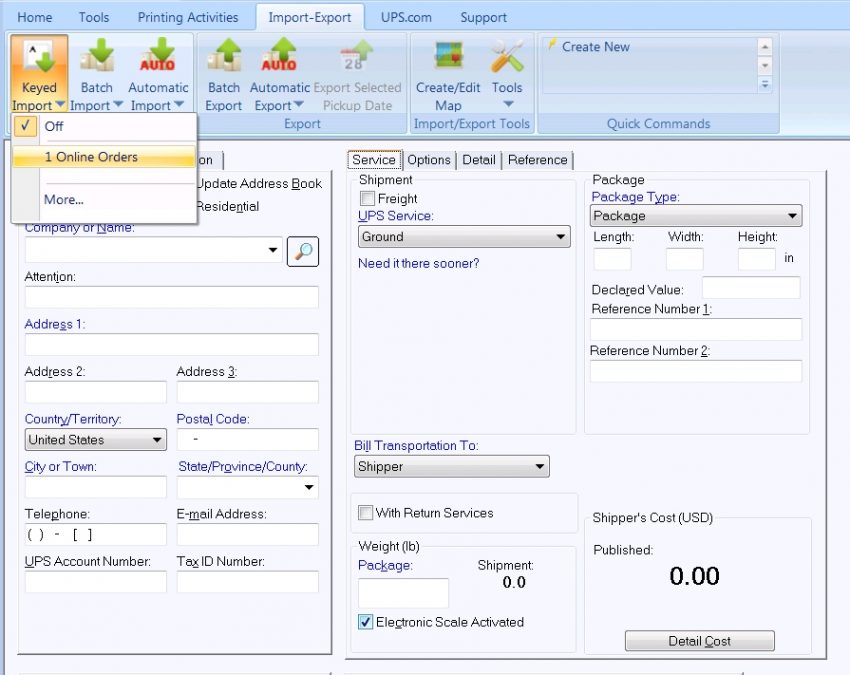The height and width of the screenshot is (675, 850).
Task: Disable Electronic Scale Activated
Action: 365,622
